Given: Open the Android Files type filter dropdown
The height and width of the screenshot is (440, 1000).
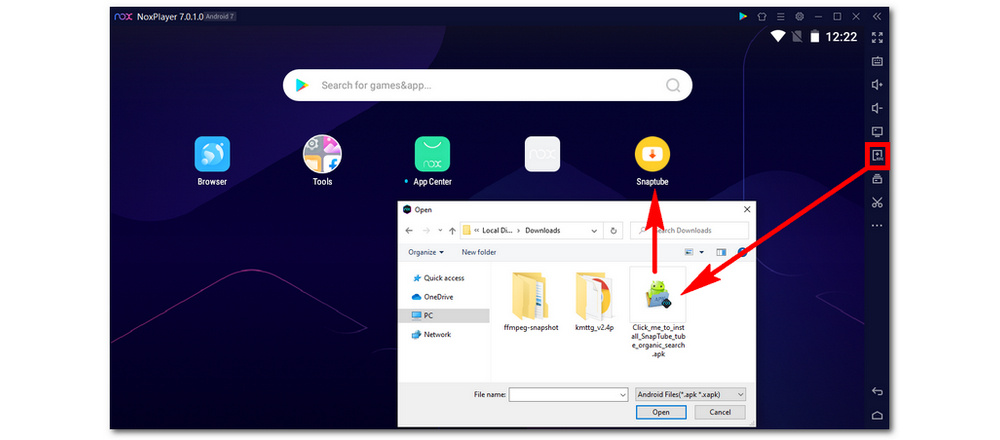Looking at the screenshot, I should [691, 395].
